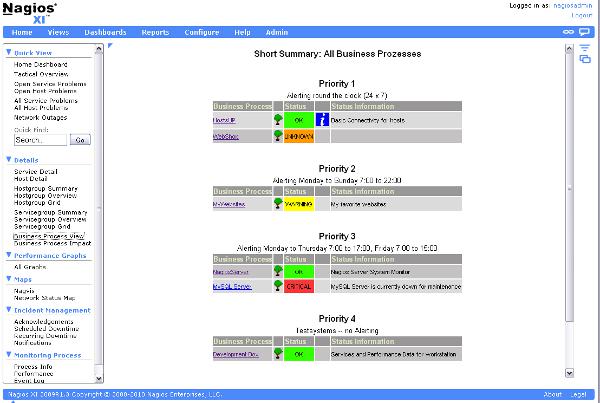Open Process Info in sidebar
Screen dimensions: 600x403
click(33, 366)
